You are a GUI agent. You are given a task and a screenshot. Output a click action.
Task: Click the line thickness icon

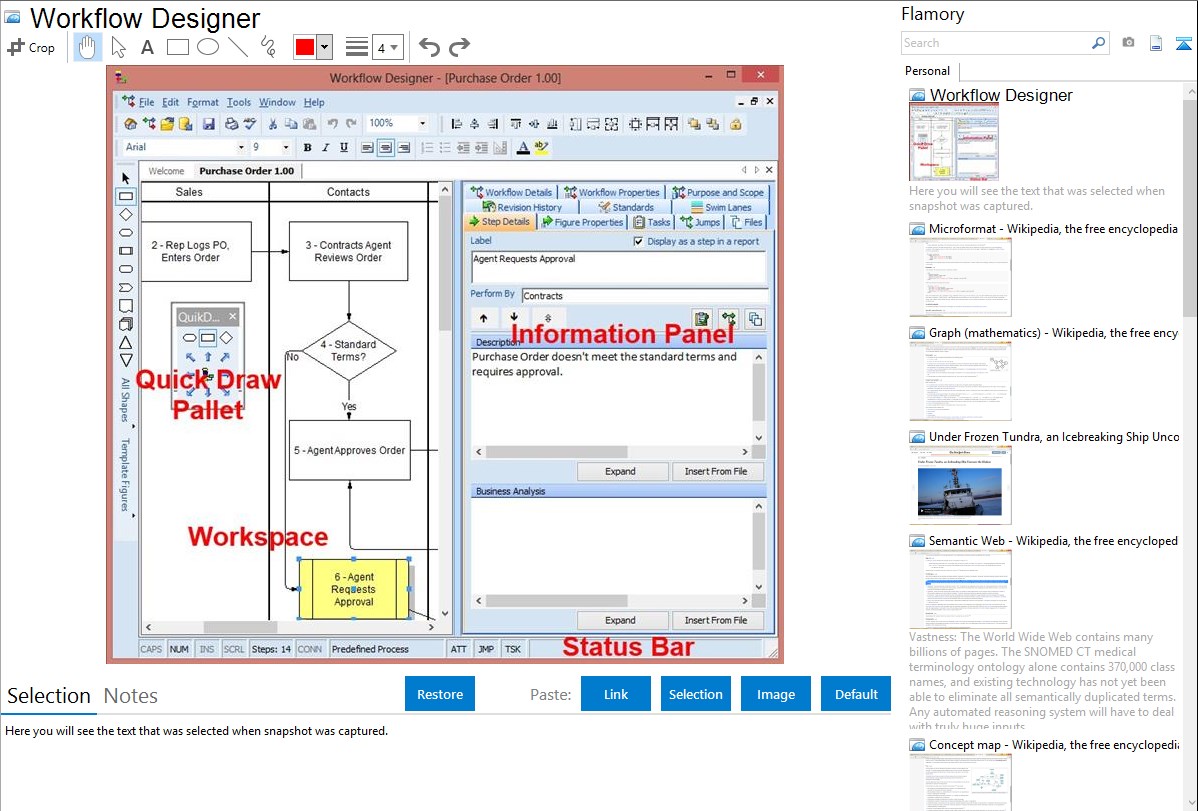(357, 47)
